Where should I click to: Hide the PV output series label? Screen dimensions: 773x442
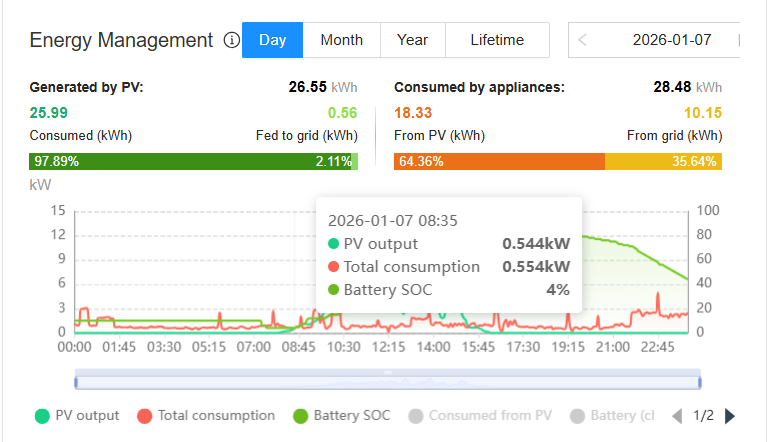(x=87, y=416)
